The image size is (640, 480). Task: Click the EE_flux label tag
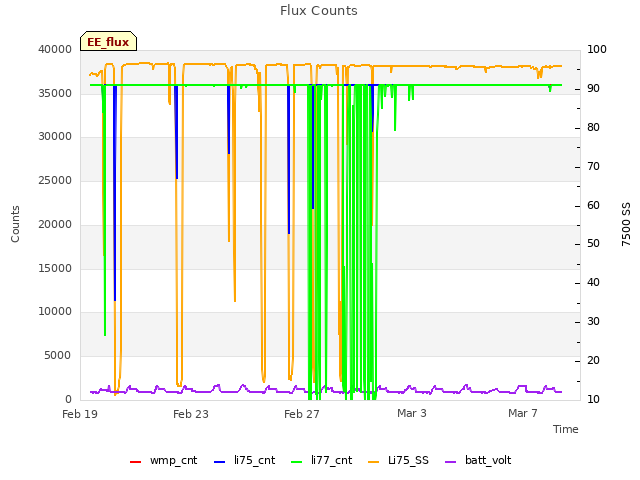108,41
